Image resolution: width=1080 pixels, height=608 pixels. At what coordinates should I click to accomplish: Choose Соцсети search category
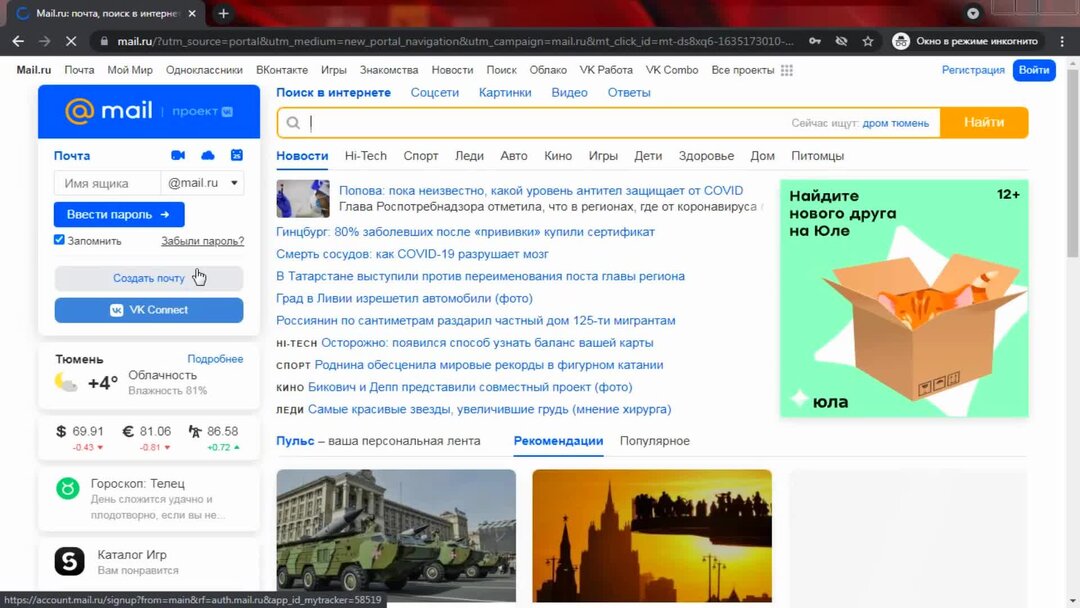click(435, 92)
